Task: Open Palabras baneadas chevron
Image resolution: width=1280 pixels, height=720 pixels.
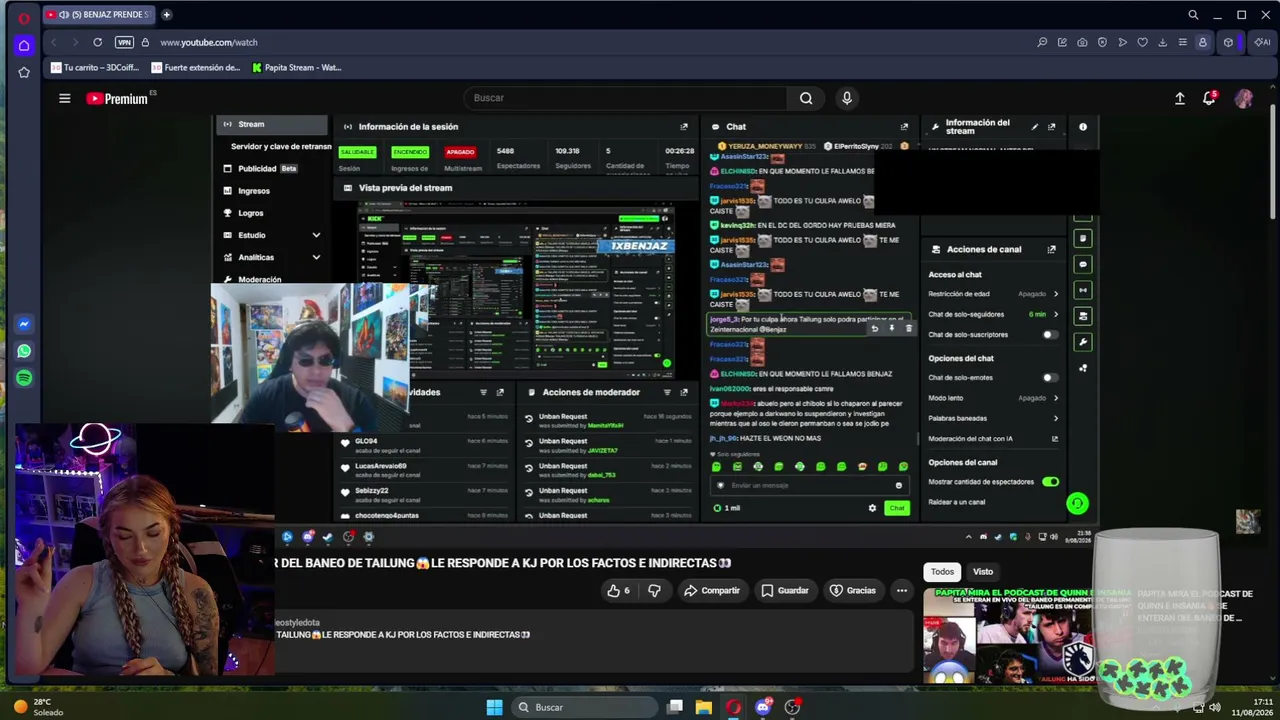Action: coord(1055,418)
